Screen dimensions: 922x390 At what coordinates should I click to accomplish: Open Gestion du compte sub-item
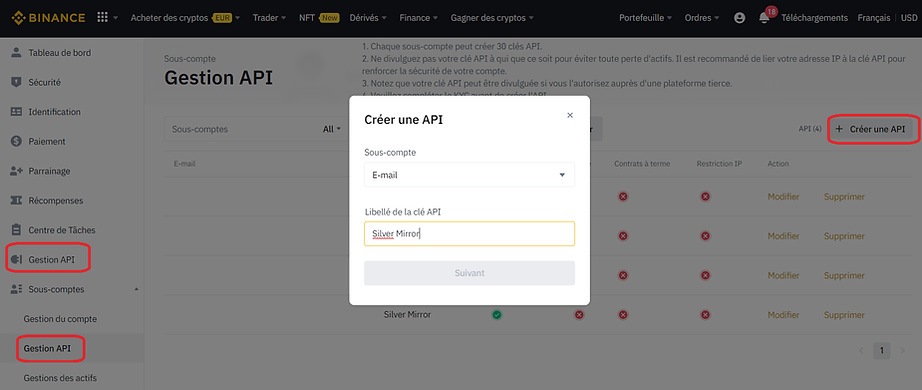pyautogui.click(x=60, y=319)
